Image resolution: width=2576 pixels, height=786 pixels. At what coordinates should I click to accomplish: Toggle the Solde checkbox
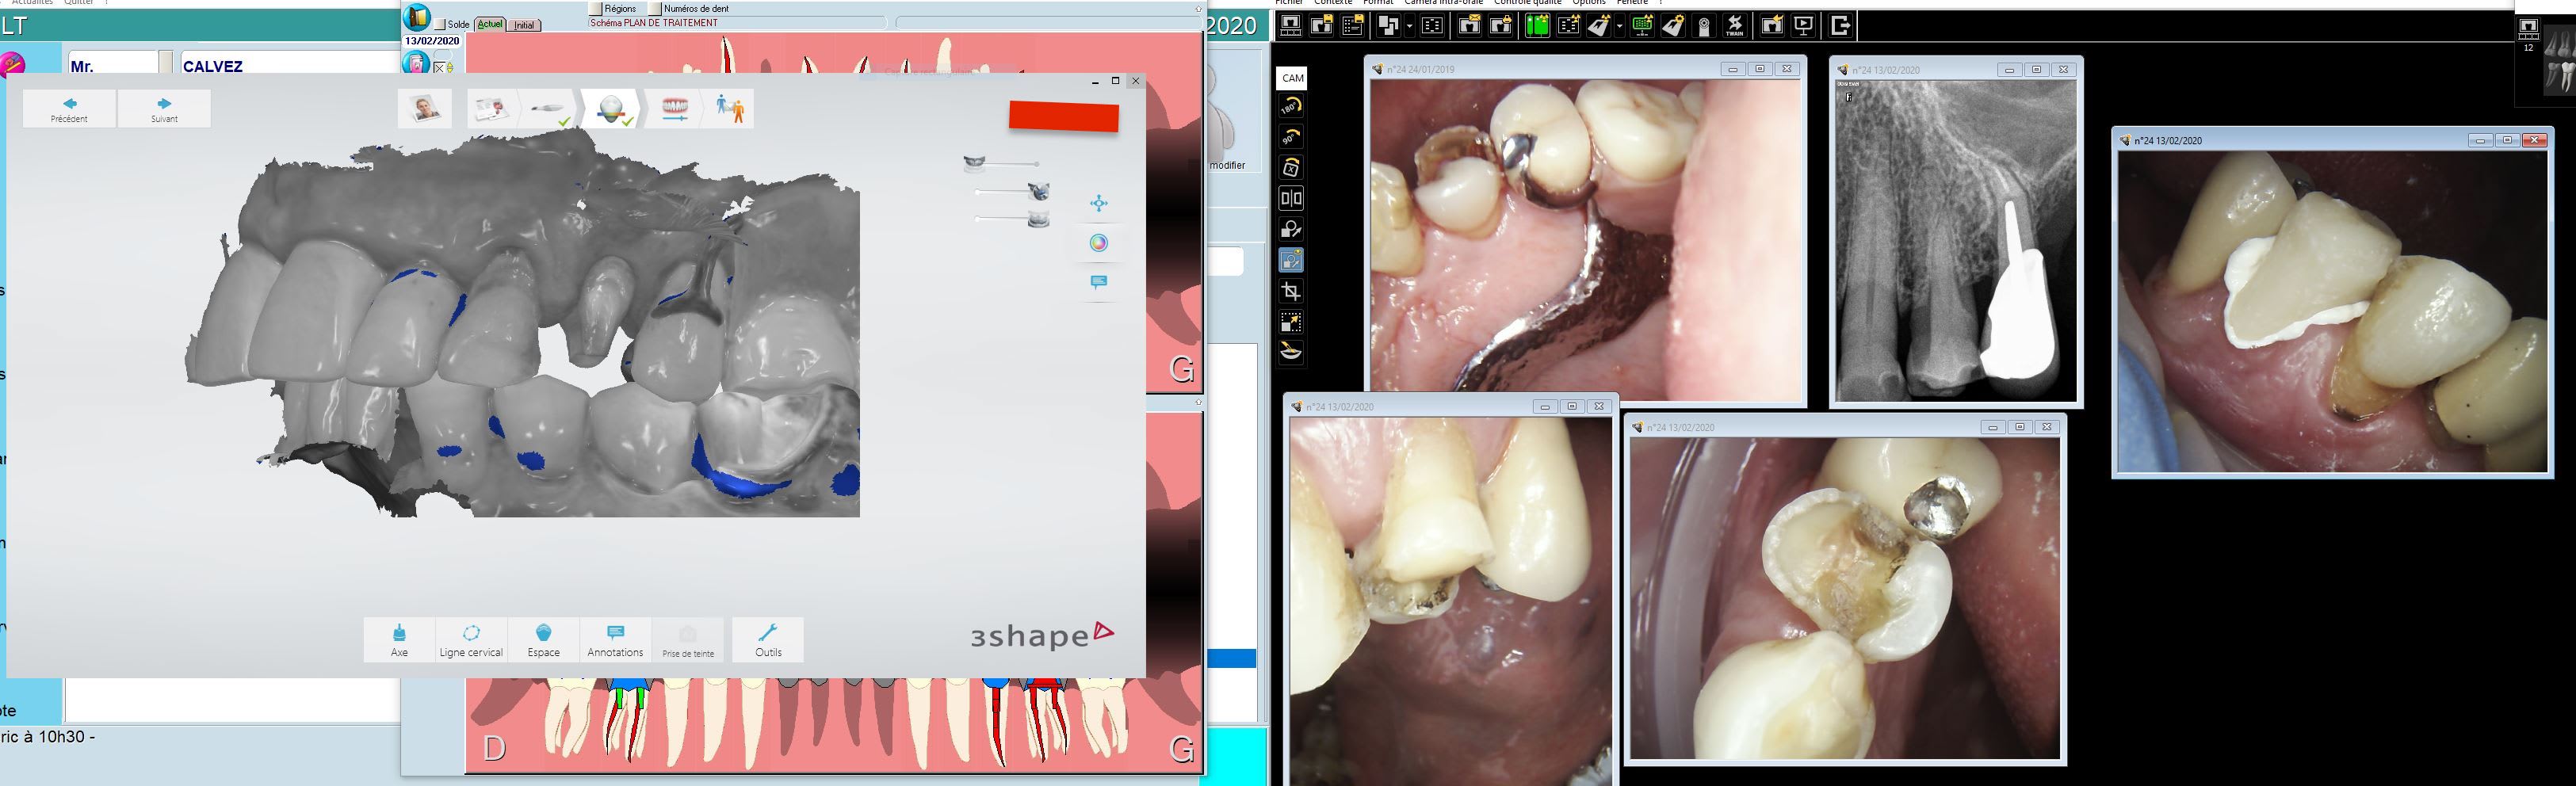tap(440, 24)
